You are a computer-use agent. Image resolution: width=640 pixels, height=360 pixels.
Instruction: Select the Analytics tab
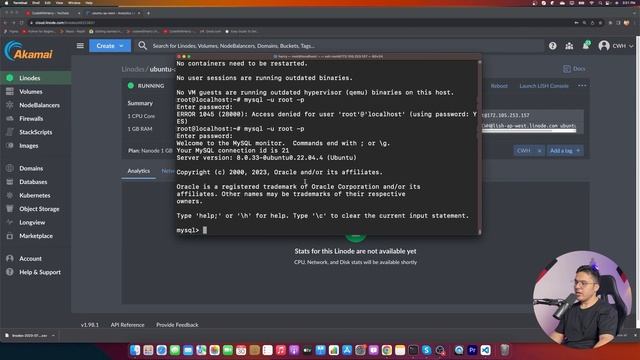click(x=138, y=171)
